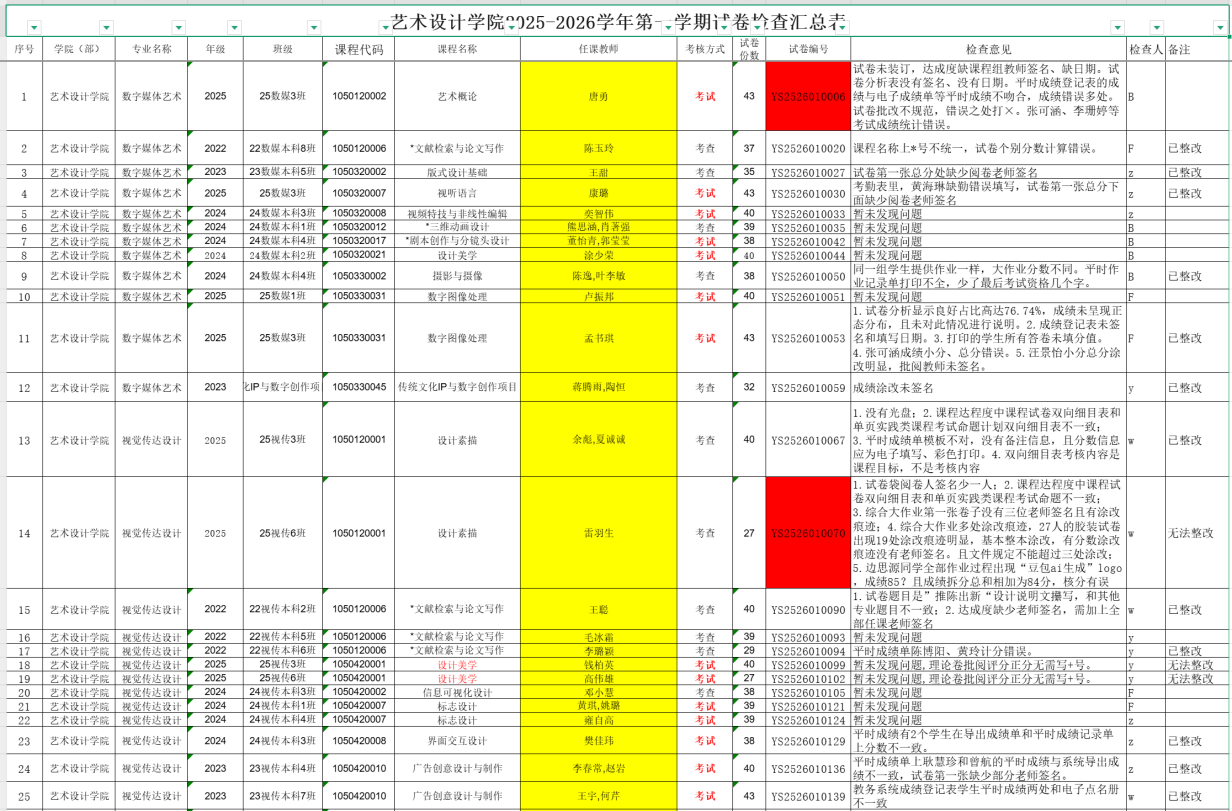Image resolution: width=1232 pixels, height=811 pixels.
Task: Open the 序号 column filter dropdown
Action: [x=35, y=28]
